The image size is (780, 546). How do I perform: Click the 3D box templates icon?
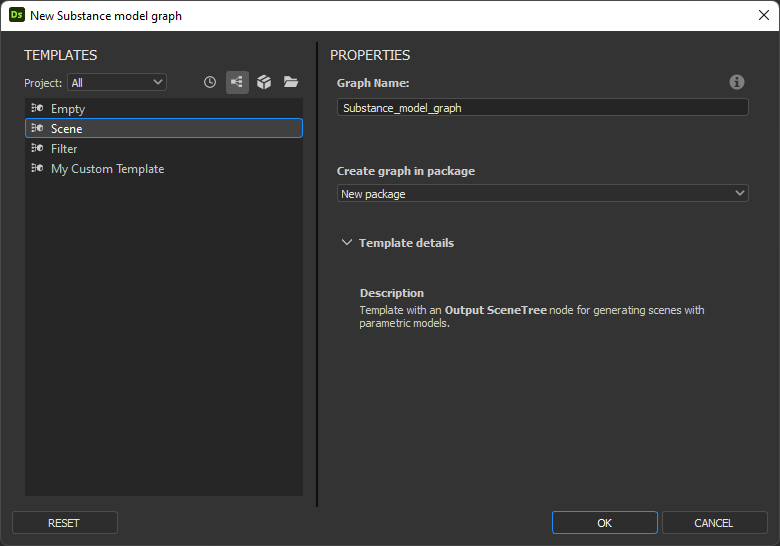click(x=264, y=83)
